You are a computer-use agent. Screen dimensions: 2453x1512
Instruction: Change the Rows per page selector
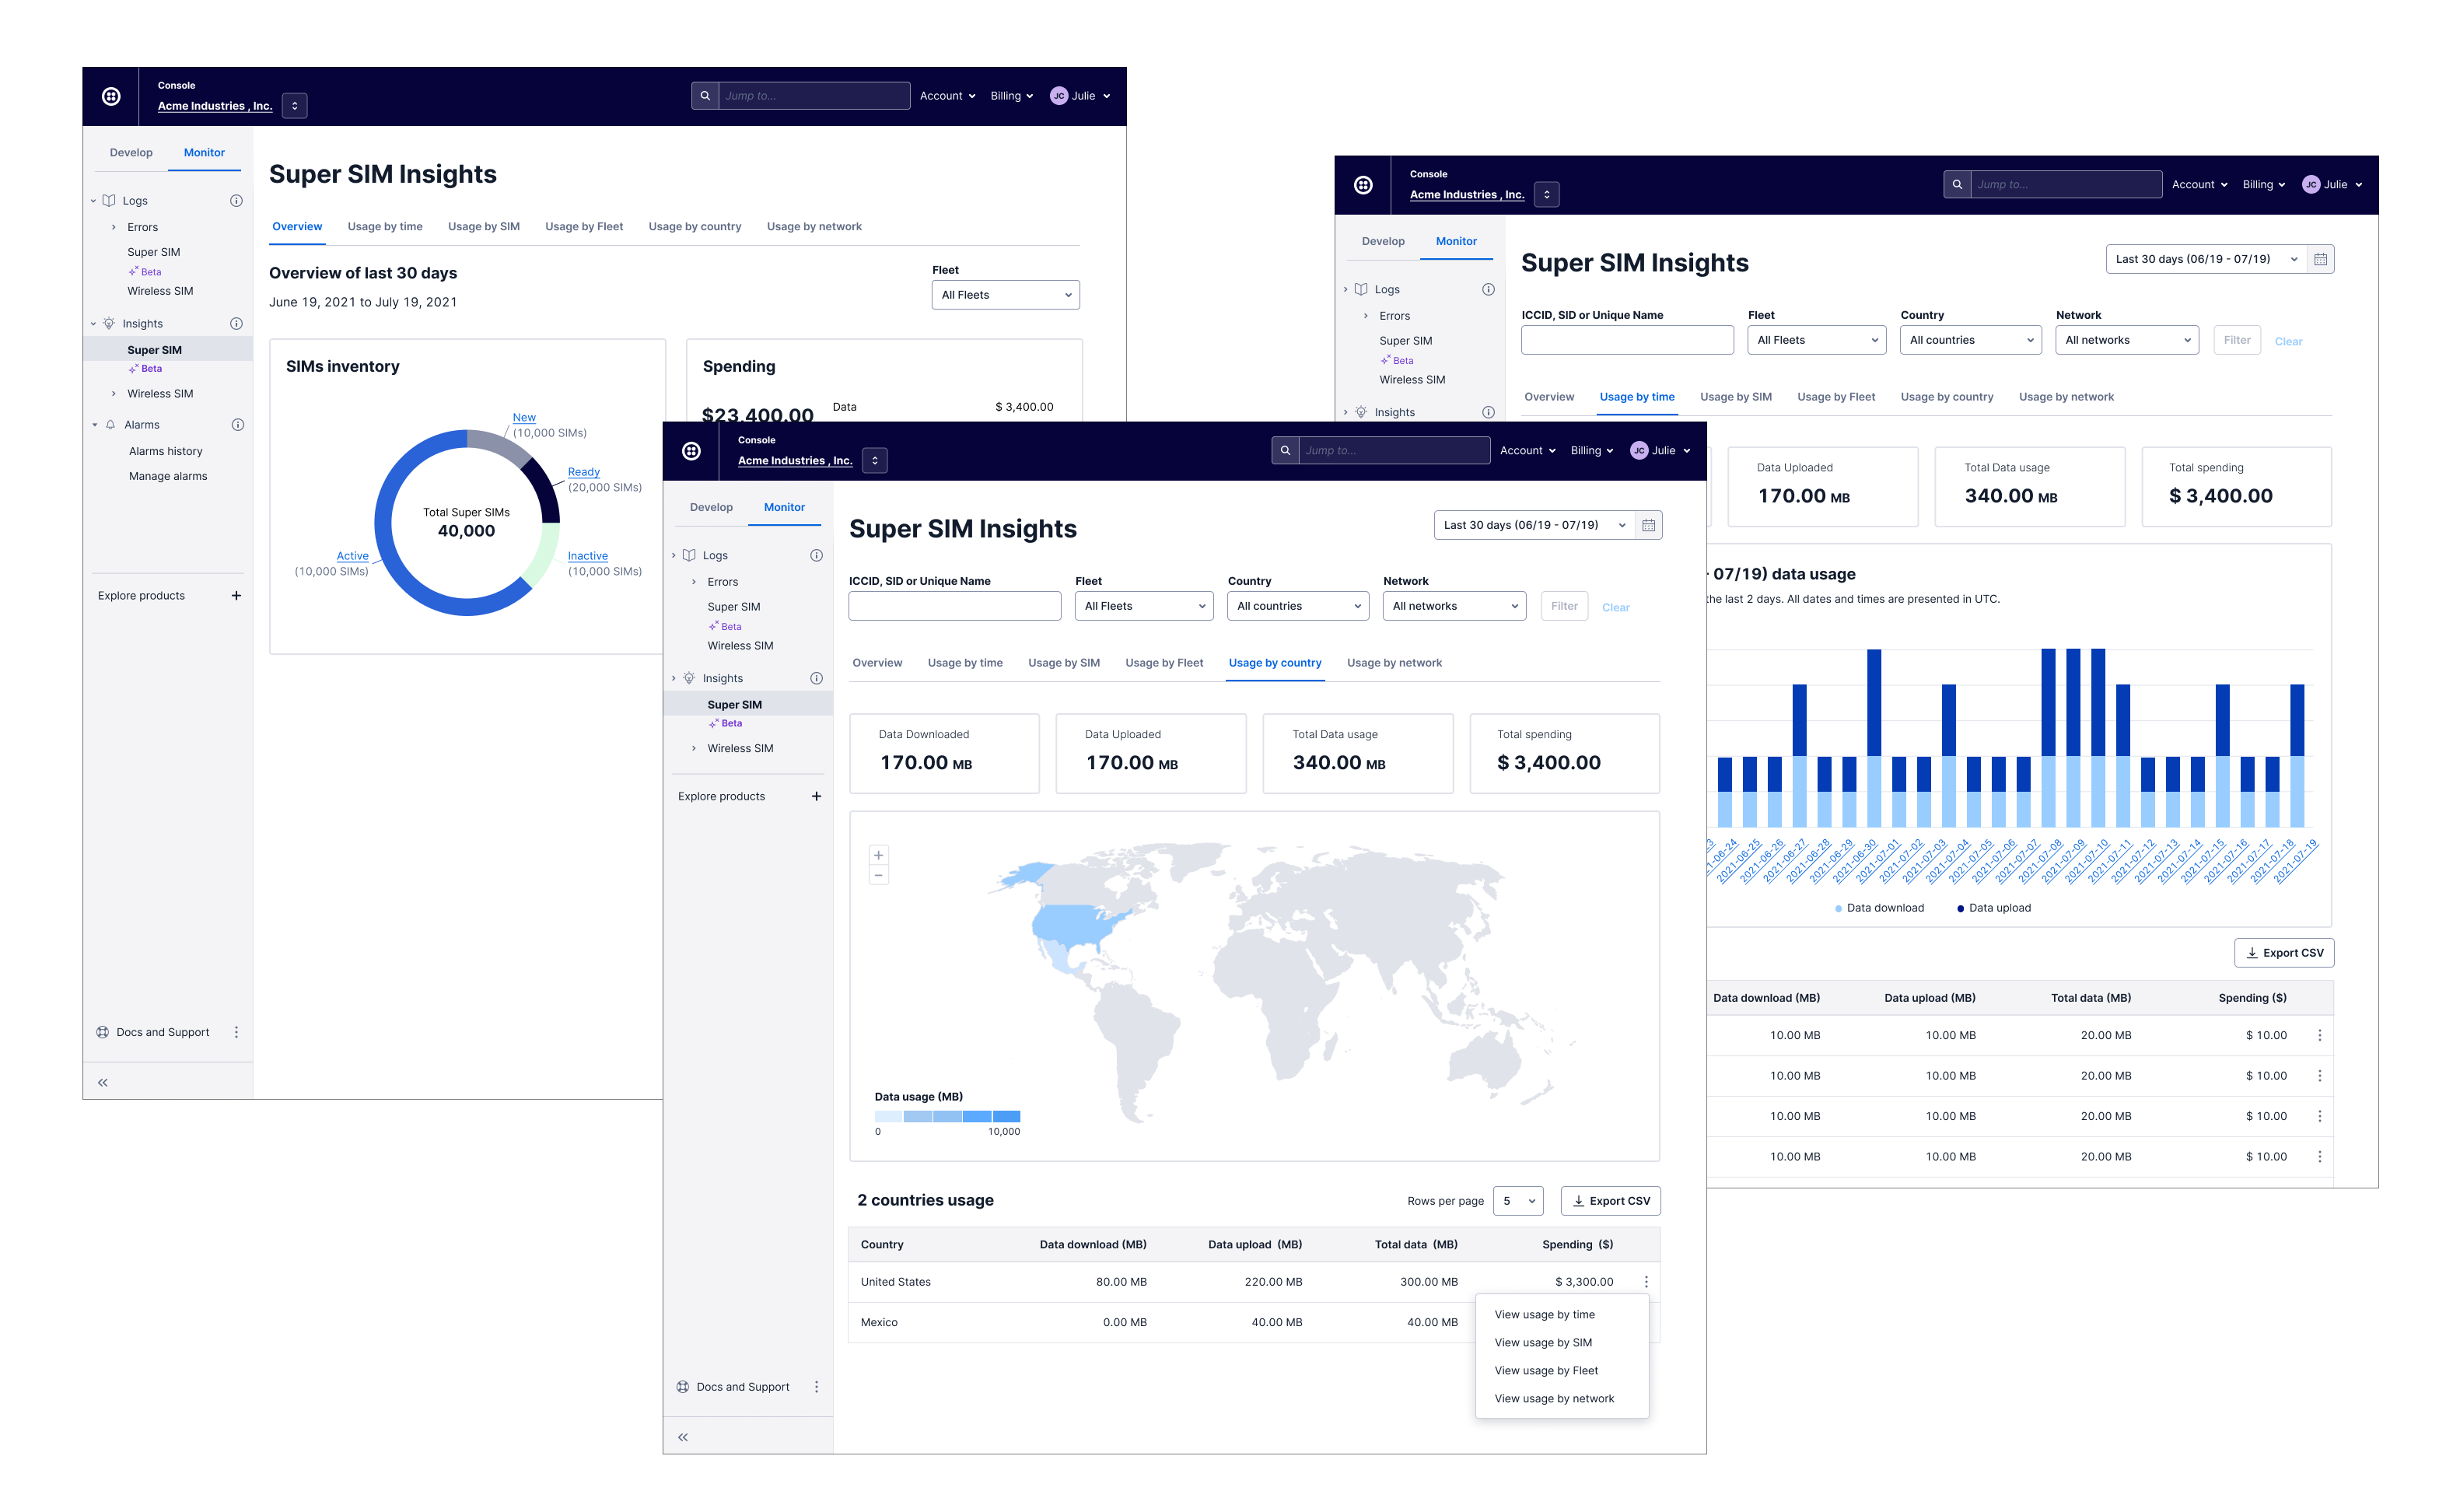pyautogui.click(x=1518, y=1200)
